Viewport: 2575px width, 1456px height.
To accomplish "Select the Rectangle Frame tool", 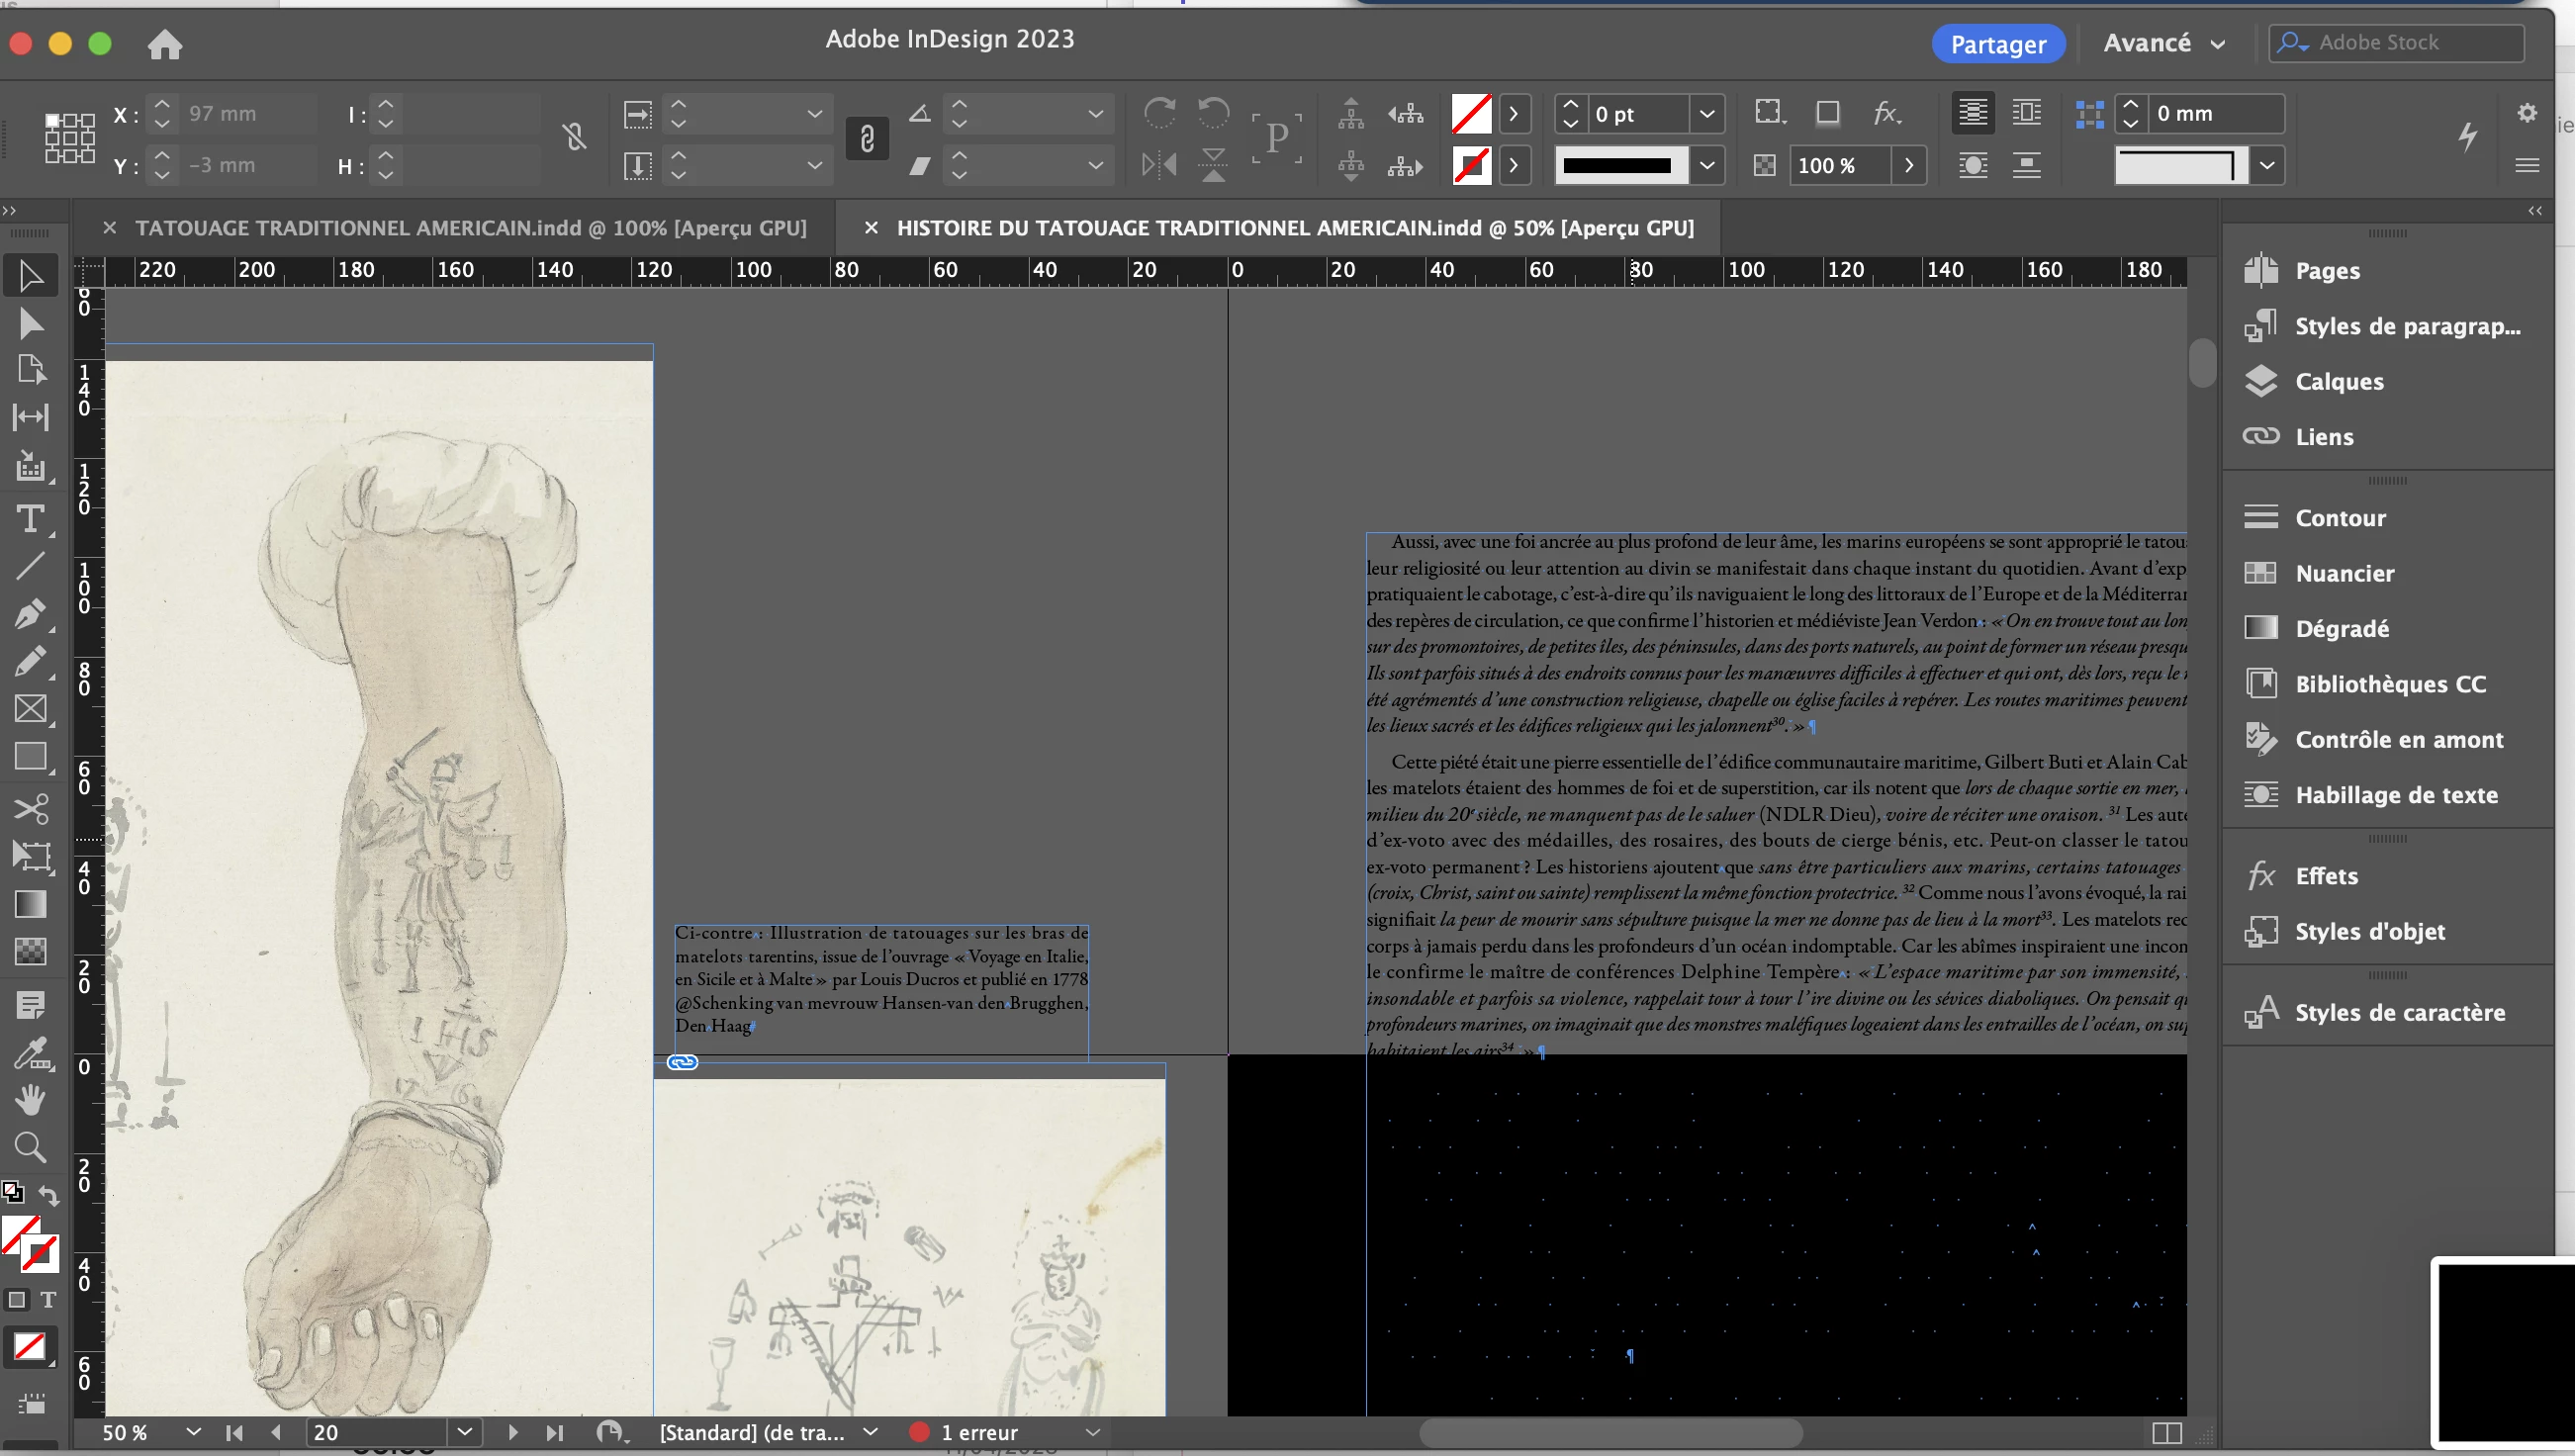I will tap(30, 709).
